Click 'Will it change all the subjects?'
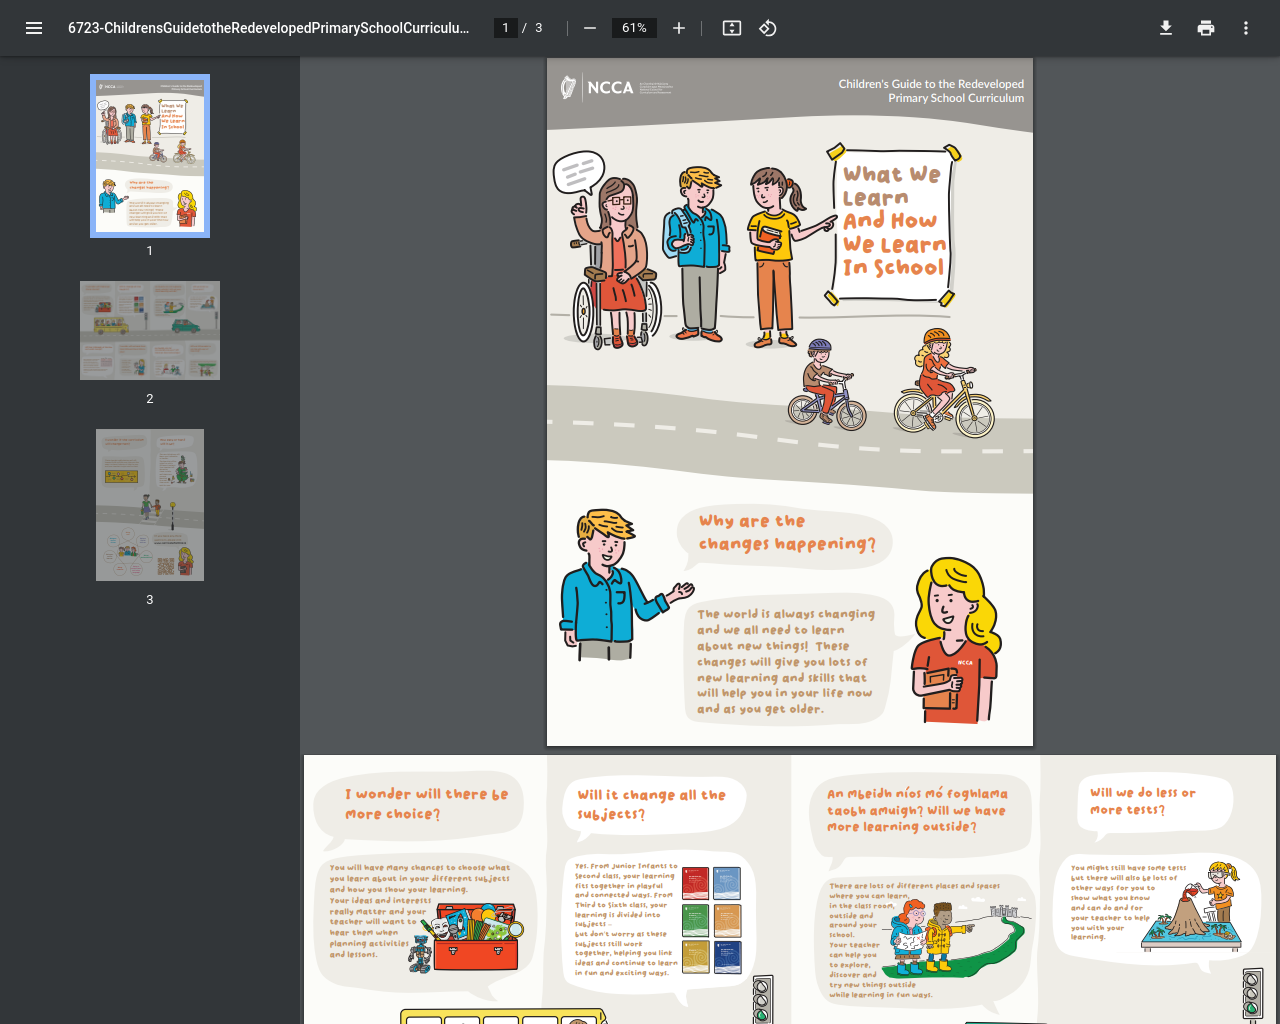 click(x=651, y=804)
